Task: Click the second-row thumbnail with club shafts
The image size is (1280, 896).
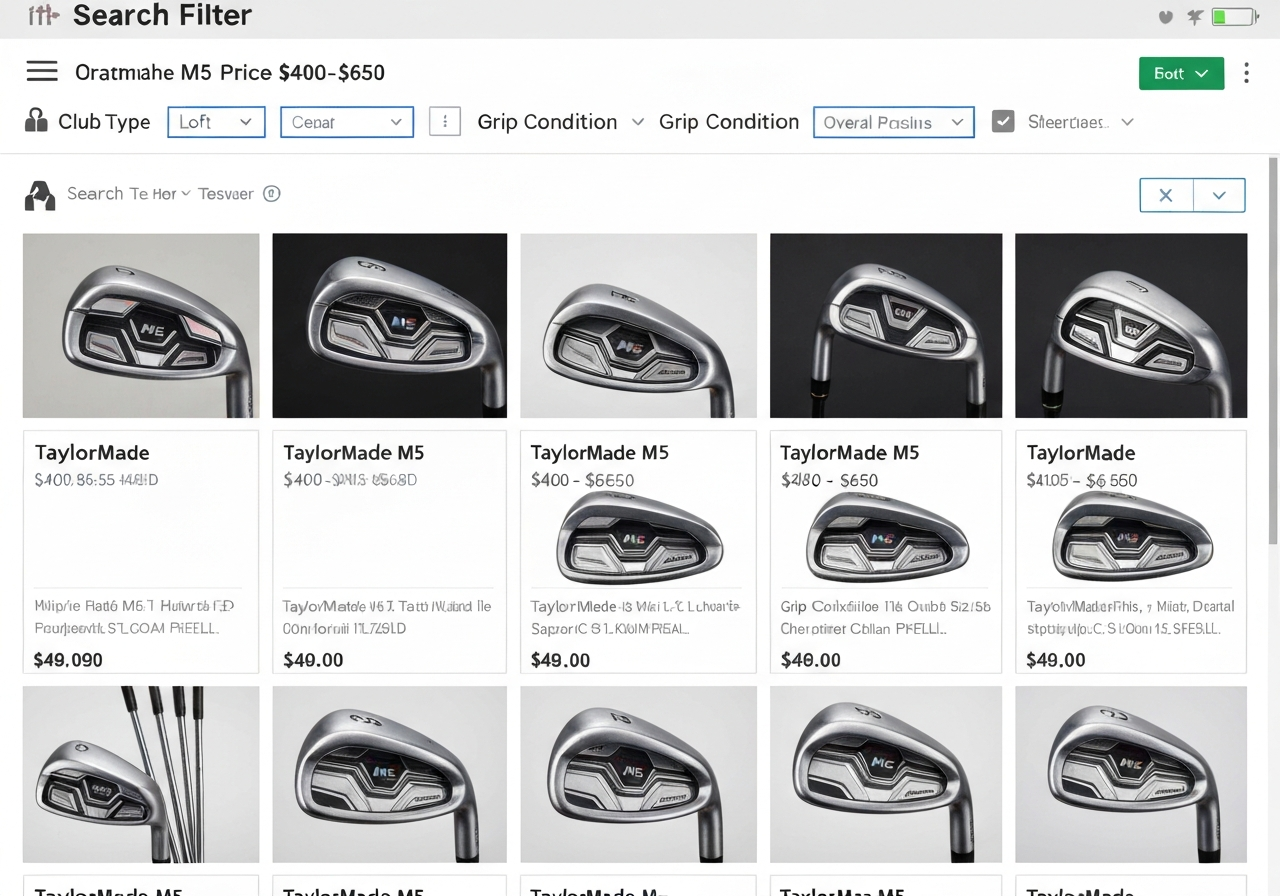Action: (x=141, y=774)
